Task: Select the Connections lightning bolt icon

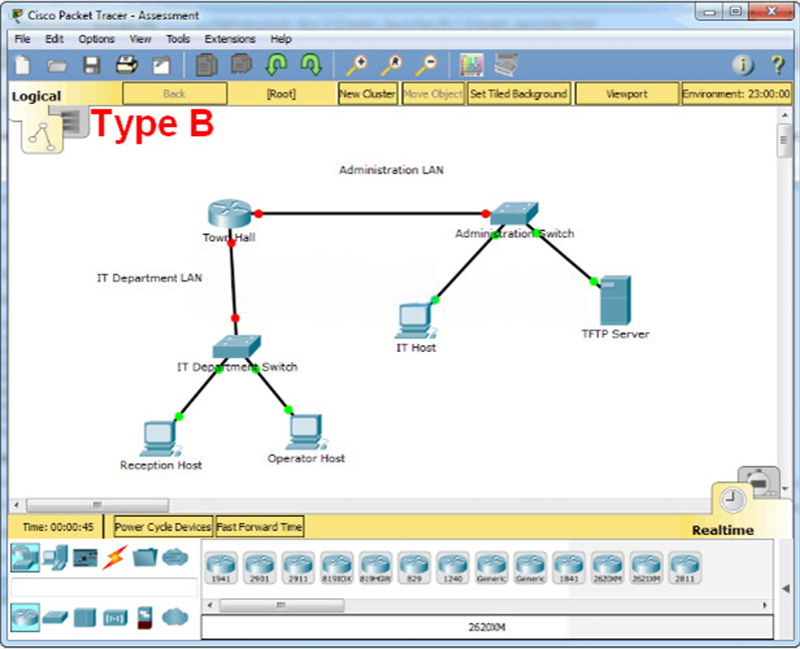Action: pyautogui.click(x=114, y=558)
